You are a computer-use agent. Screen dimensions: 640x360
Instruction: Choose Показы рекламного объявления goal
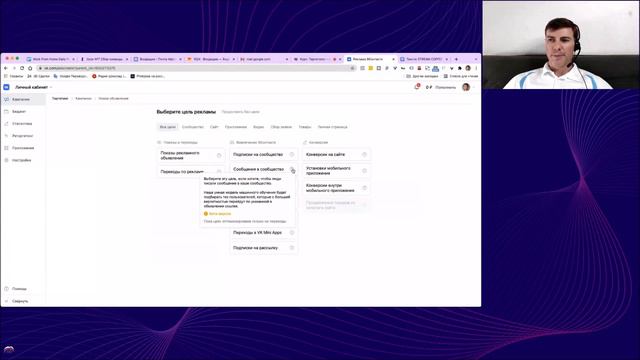click(191, 156)
